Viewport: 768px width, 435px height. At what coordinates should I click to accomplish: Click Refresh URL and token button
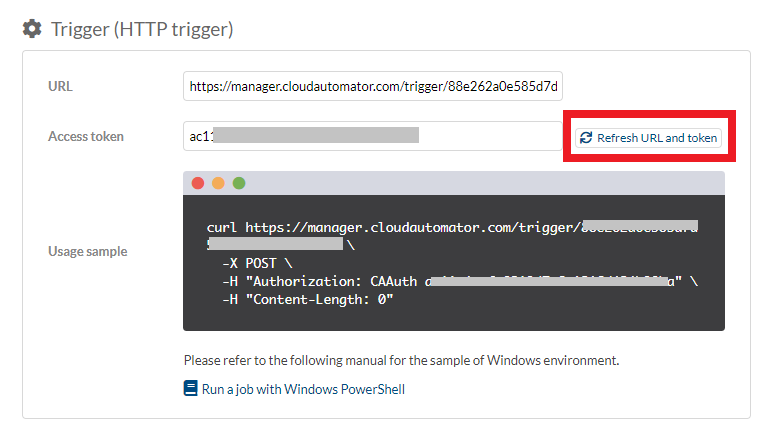(648, 138)
